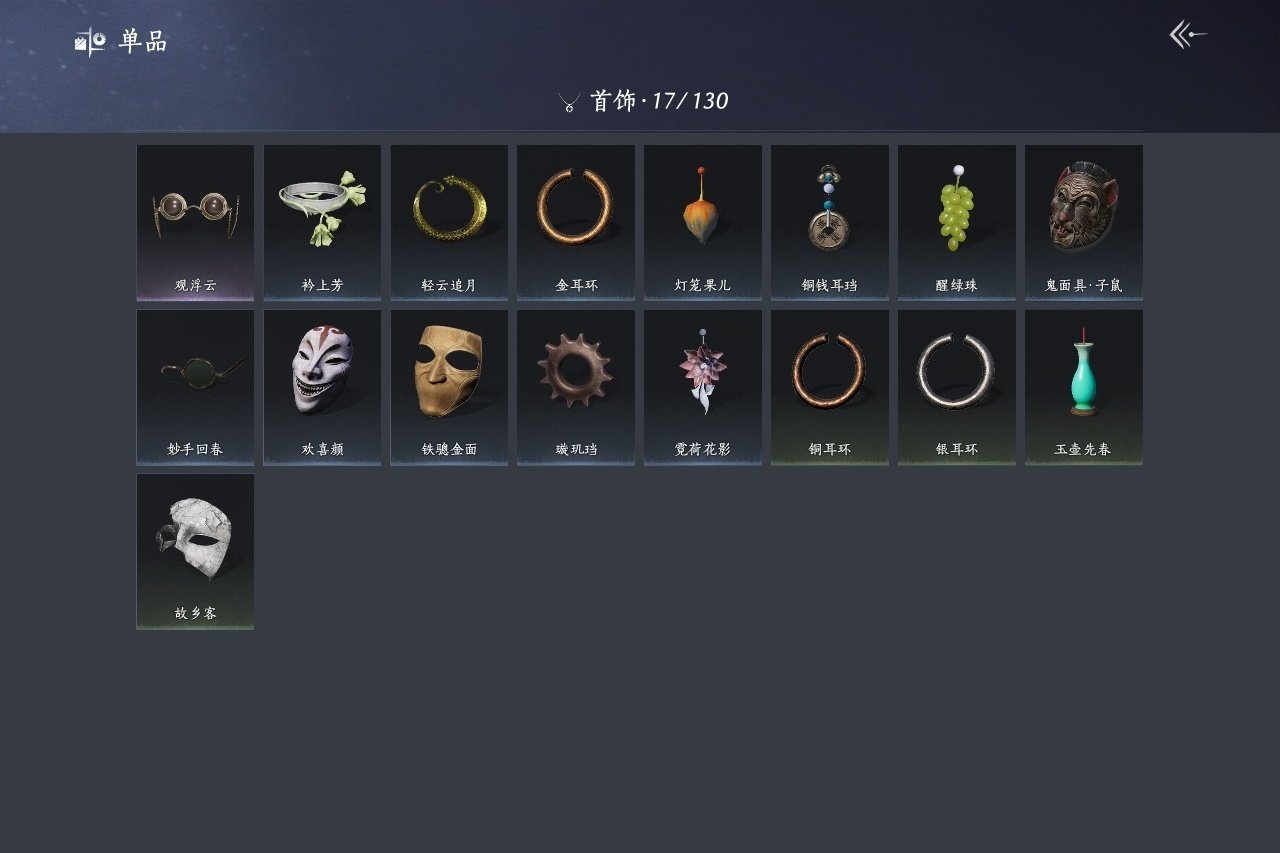The height and width of the screenshot is (853, 1280).
Task: Open the 灯笼果儿 lantern fruit earring
Action: coord(703,222)
